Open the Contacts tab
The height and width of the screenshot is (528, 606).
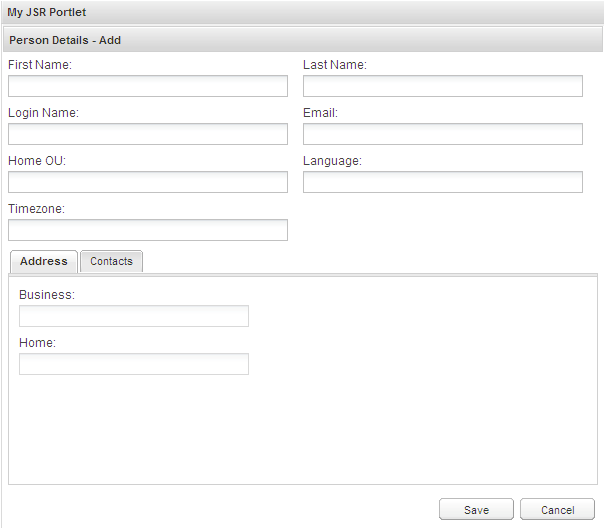pos(111,261)
